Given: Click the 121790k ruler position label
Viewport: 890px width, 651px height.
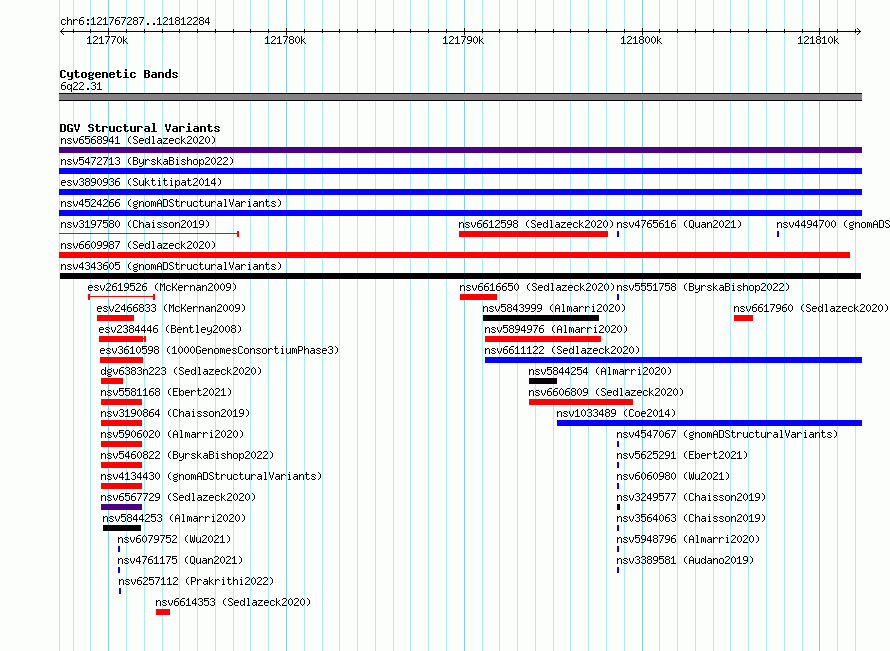Looking at the screenshot, I should coord(463,40).
